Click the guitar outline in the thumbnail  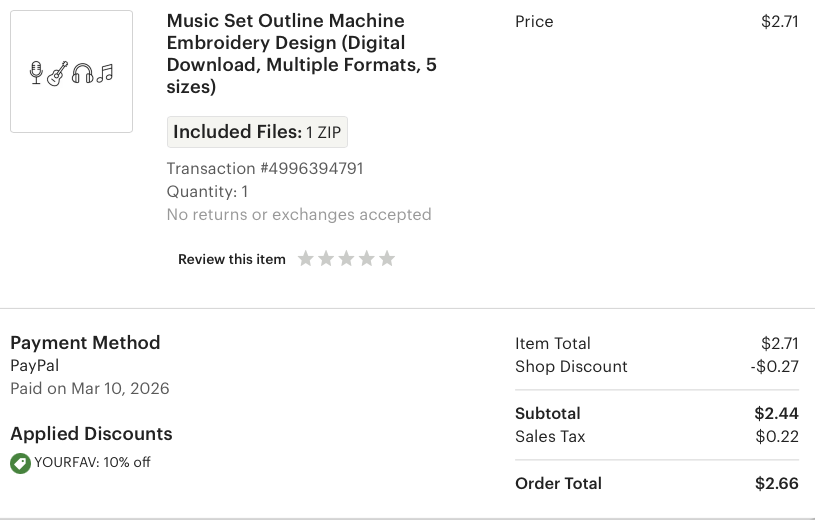pyautogui.click(x=58, y=73)
